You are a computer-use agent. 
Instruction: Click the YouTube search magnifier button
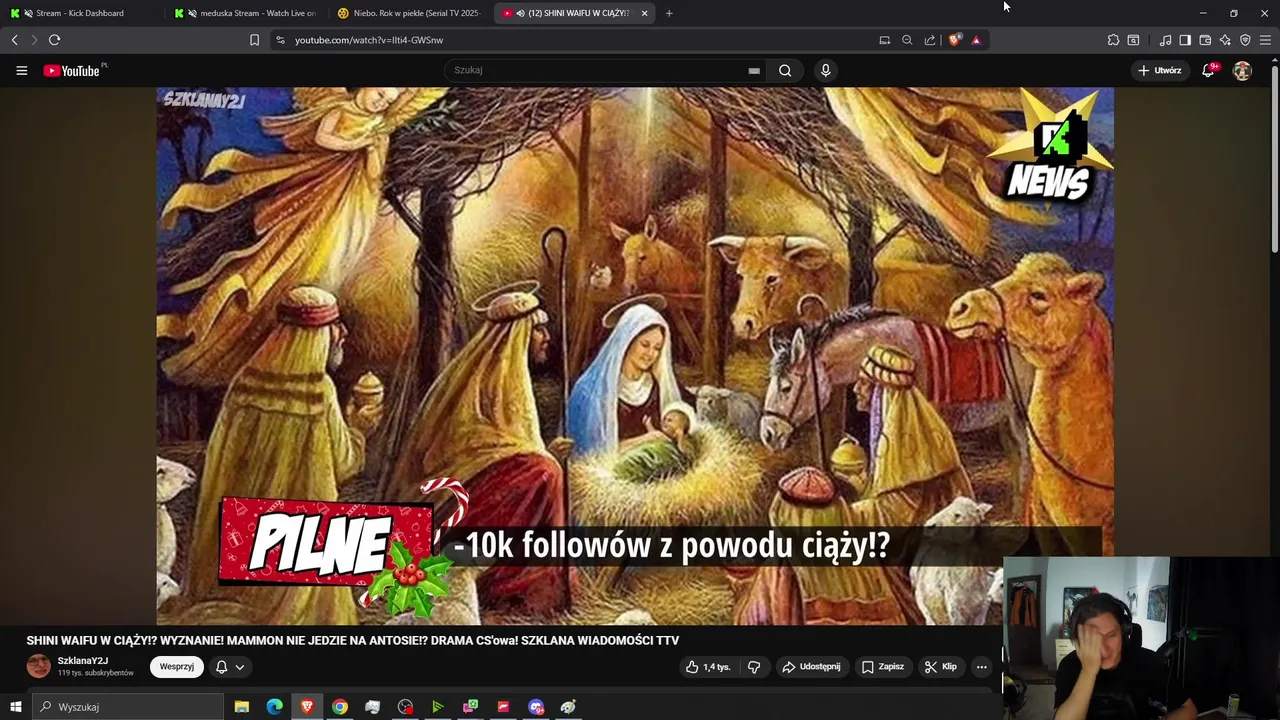pyautogui.click(x=785, y=70)
